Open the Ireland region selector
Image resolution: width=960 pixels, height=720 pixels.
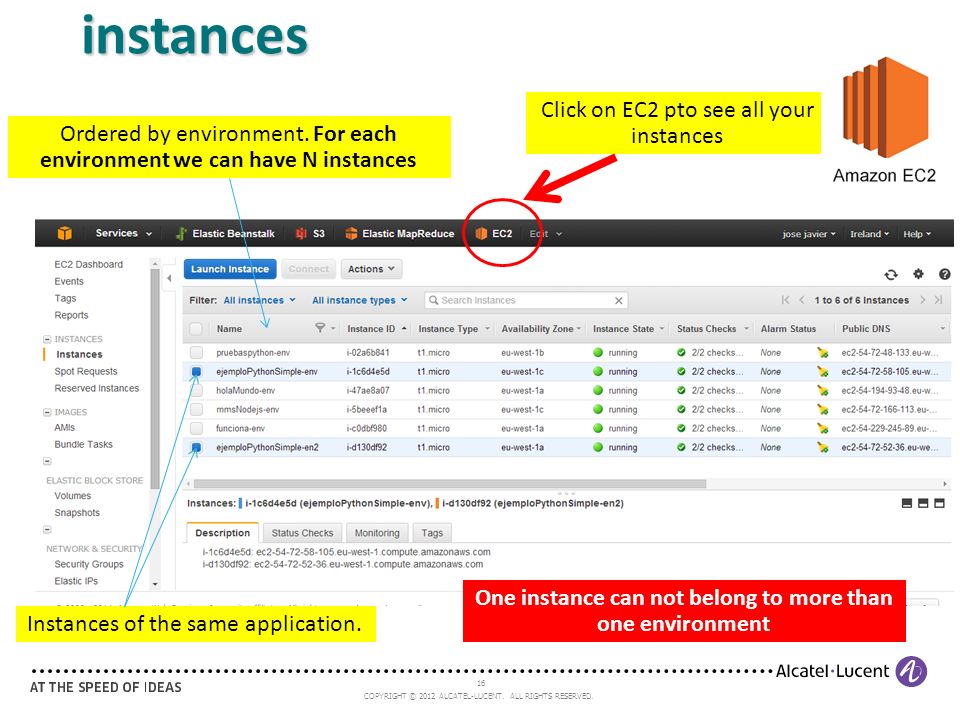pyautogui.click(x=869, y=234)
